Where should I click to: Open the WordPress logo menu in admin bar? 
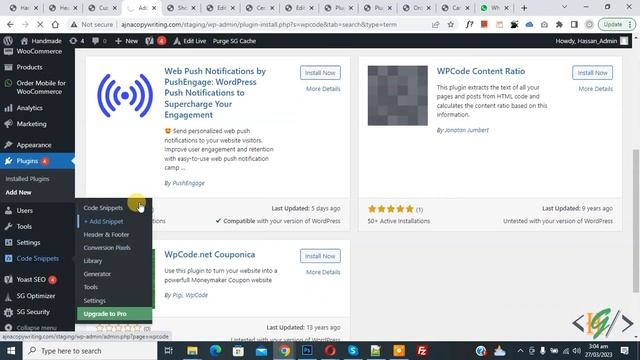(x=8, y=41)
